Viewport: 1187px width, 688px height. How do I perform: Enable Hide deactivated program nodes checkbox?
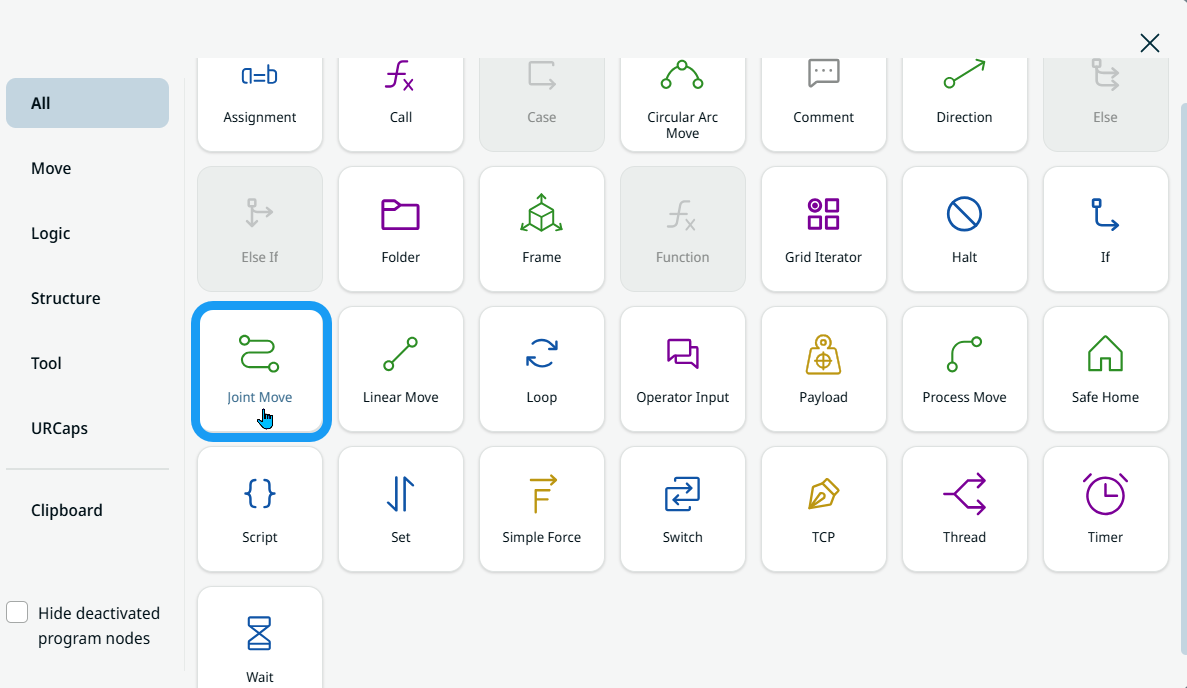[x=17, y=613]
